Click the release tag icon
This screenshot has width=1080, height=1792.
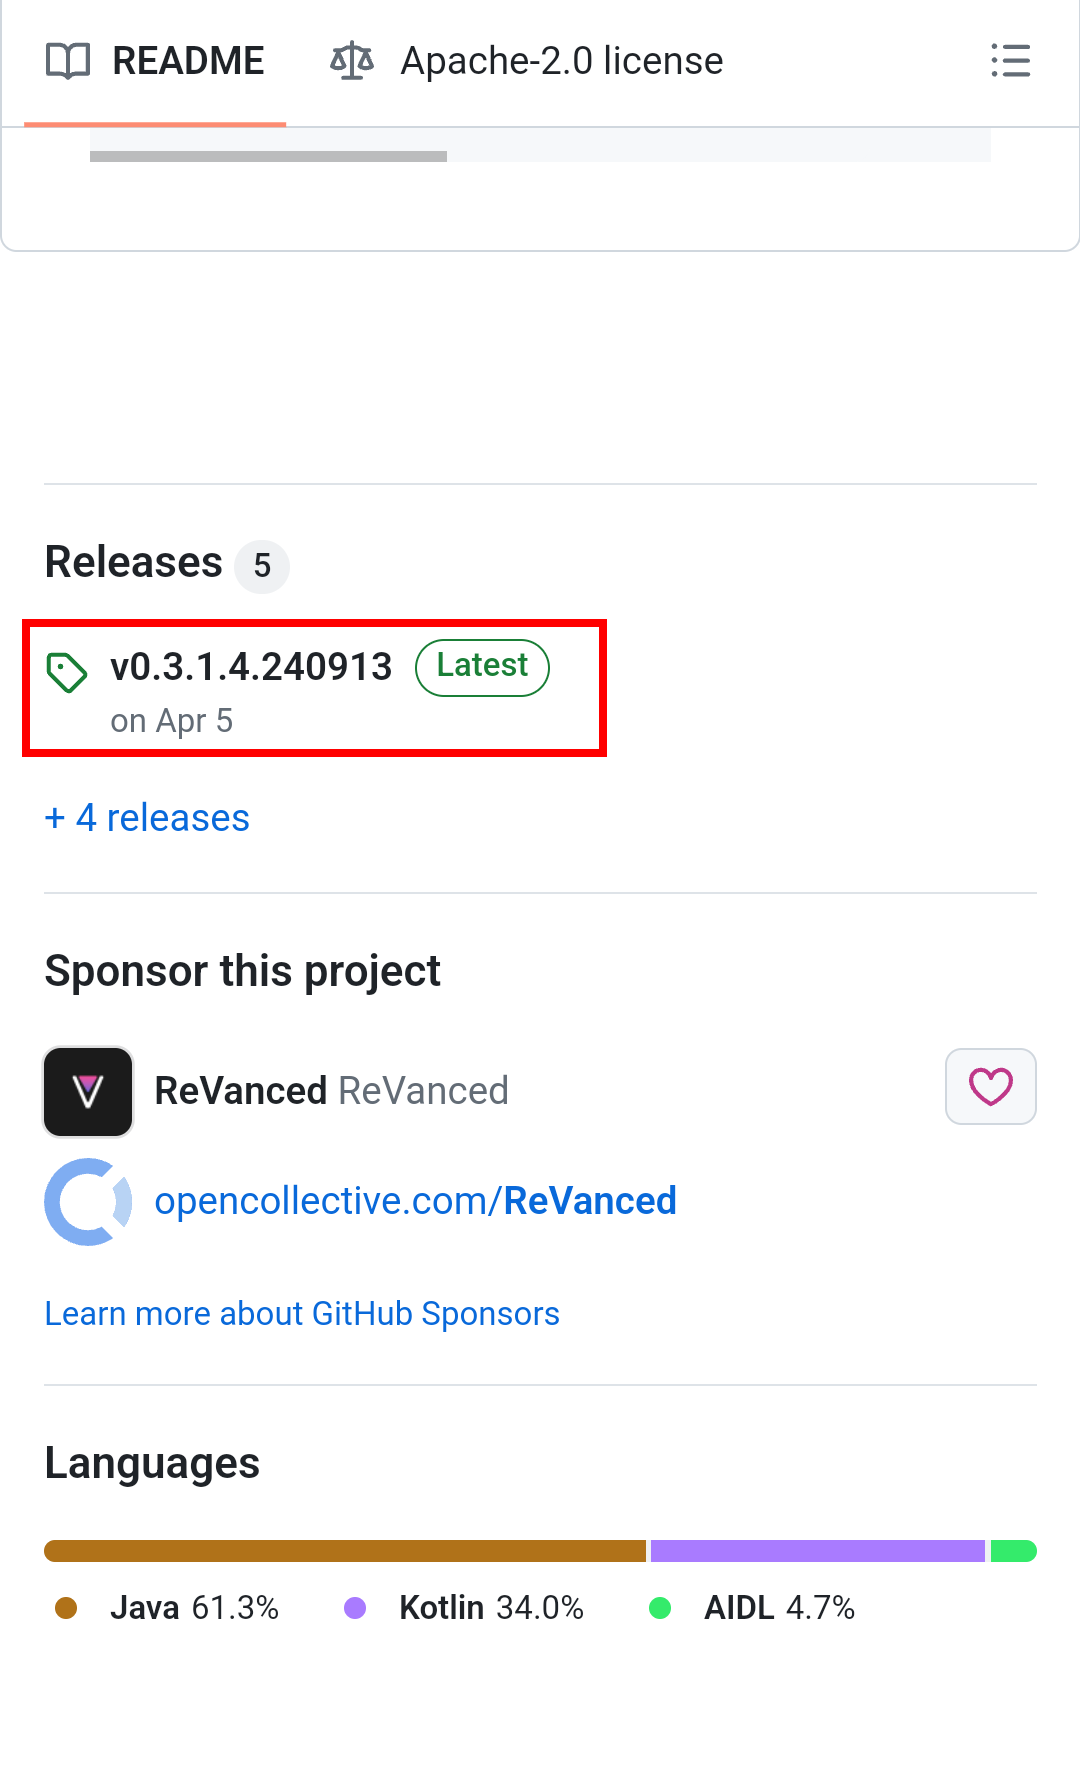coord(67,672)
